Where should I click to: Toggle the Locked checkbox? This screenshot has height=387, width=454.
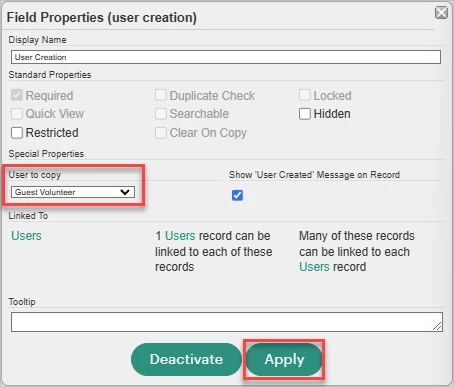[x=305, y=95]
